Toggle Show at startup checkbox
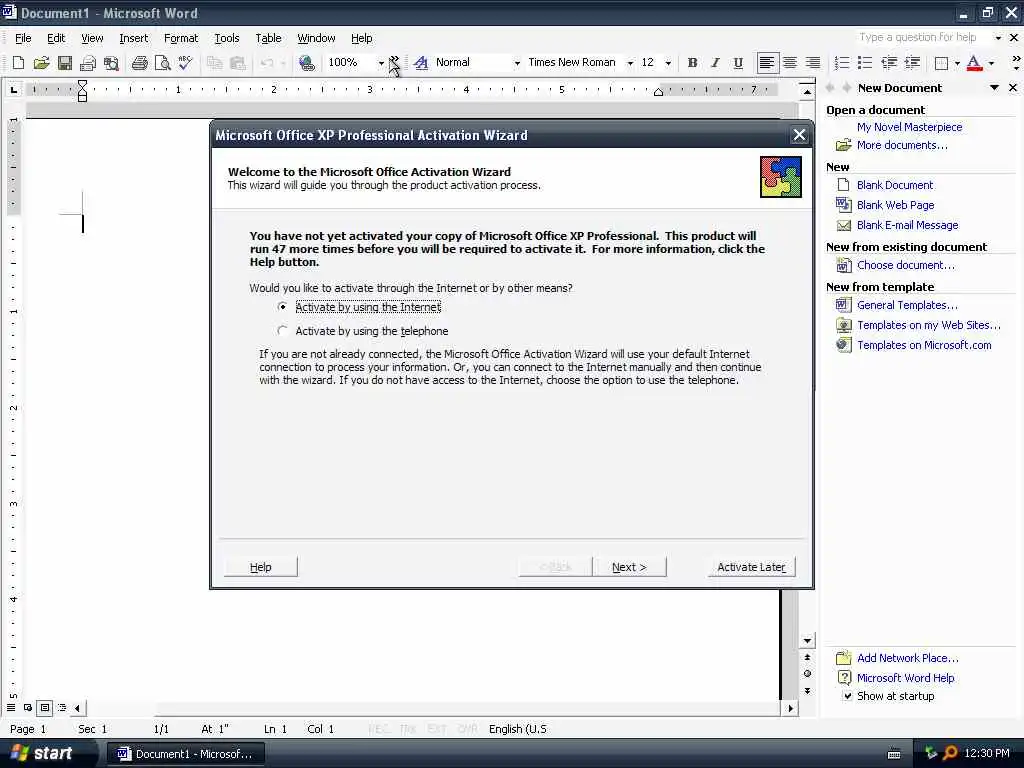 [x=847, y=696]
